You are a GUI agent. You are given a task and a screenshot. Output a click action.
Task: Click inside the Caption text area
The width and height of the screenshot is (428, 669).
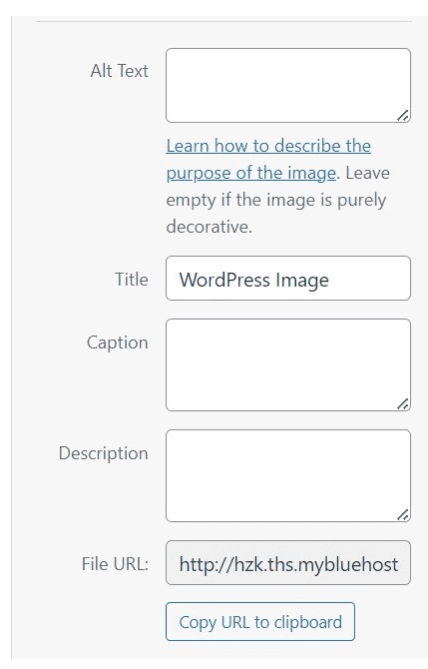[288, 365]
